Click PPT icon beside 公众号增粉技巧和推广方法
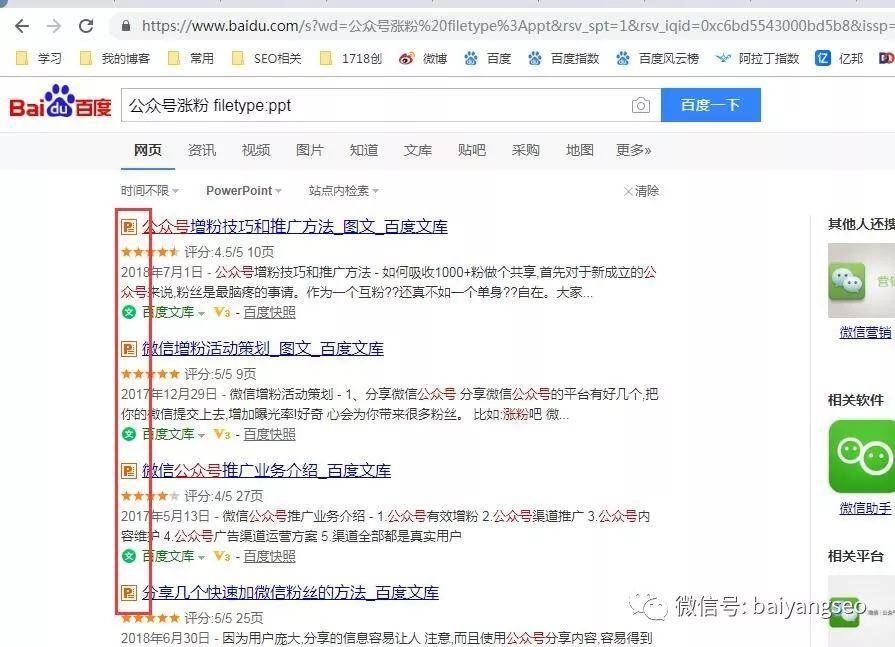Image resolution: width=895 pixels, height=647 pixels. 129,227
